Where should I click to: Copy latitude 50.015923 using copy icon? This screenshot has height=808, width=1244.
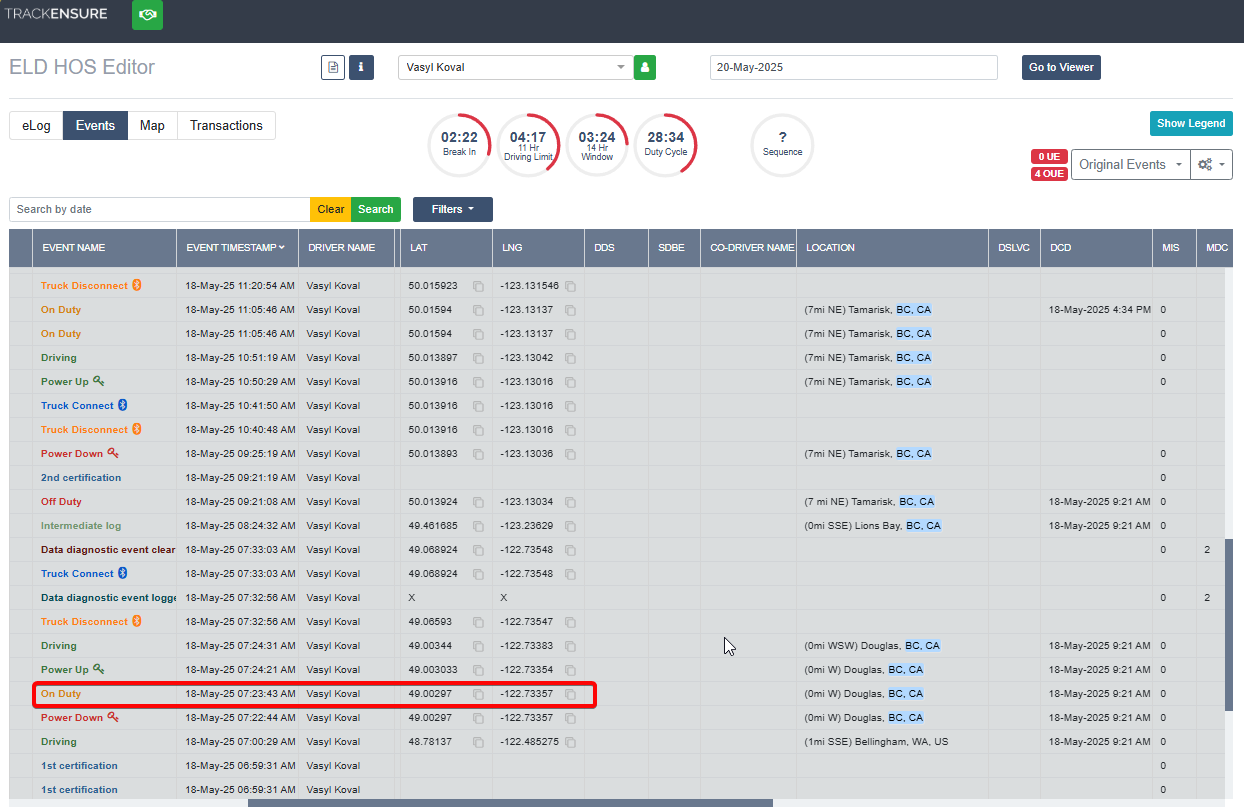tap(478, 286)
